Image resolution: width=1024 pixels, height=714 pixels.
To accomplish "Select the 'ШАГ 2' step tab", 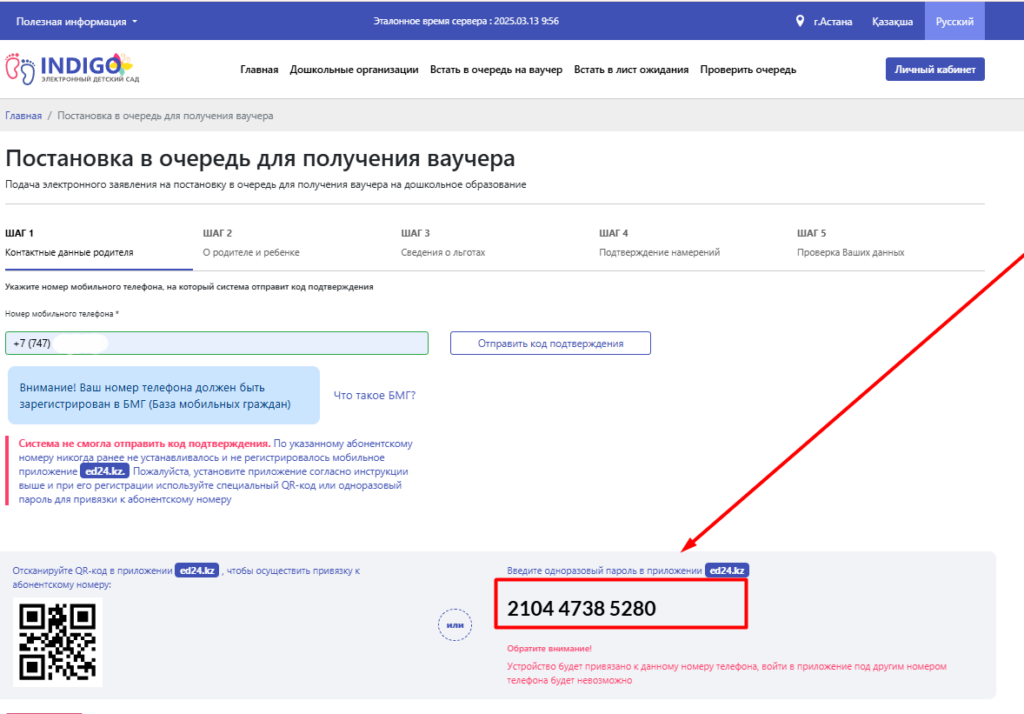I will click(x=250, y=242).
